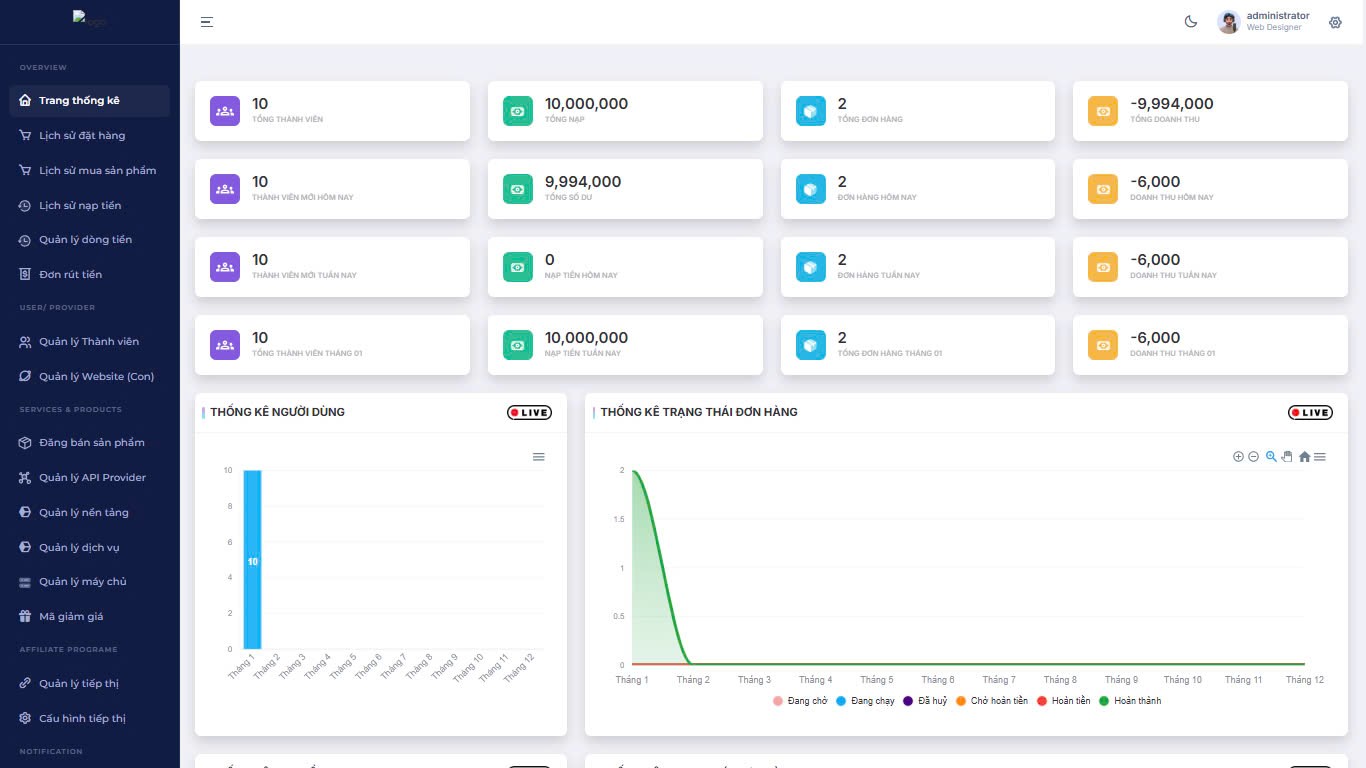Click server icon beside Quản lý máy chủ
This screenshot has height=768, width=1366.
26,581
